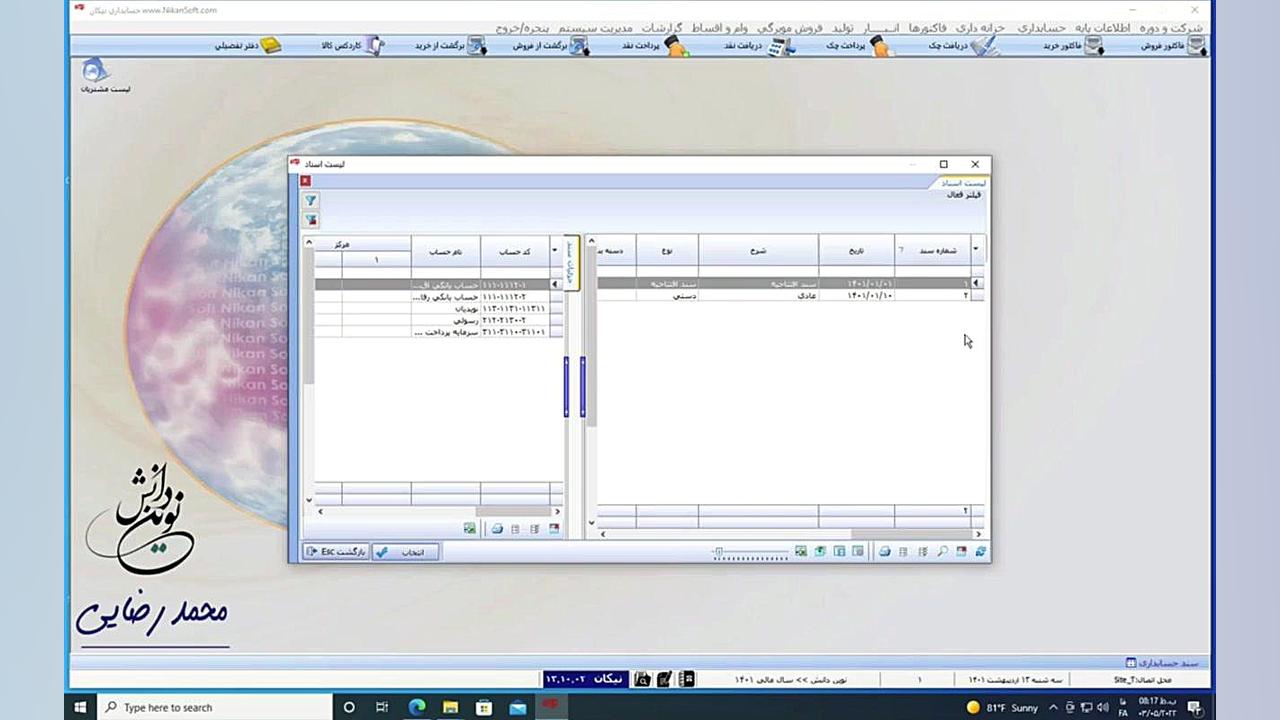Open the Windows Start button
The height and width of the screenshot is (720, 1280).
(81, 707)
